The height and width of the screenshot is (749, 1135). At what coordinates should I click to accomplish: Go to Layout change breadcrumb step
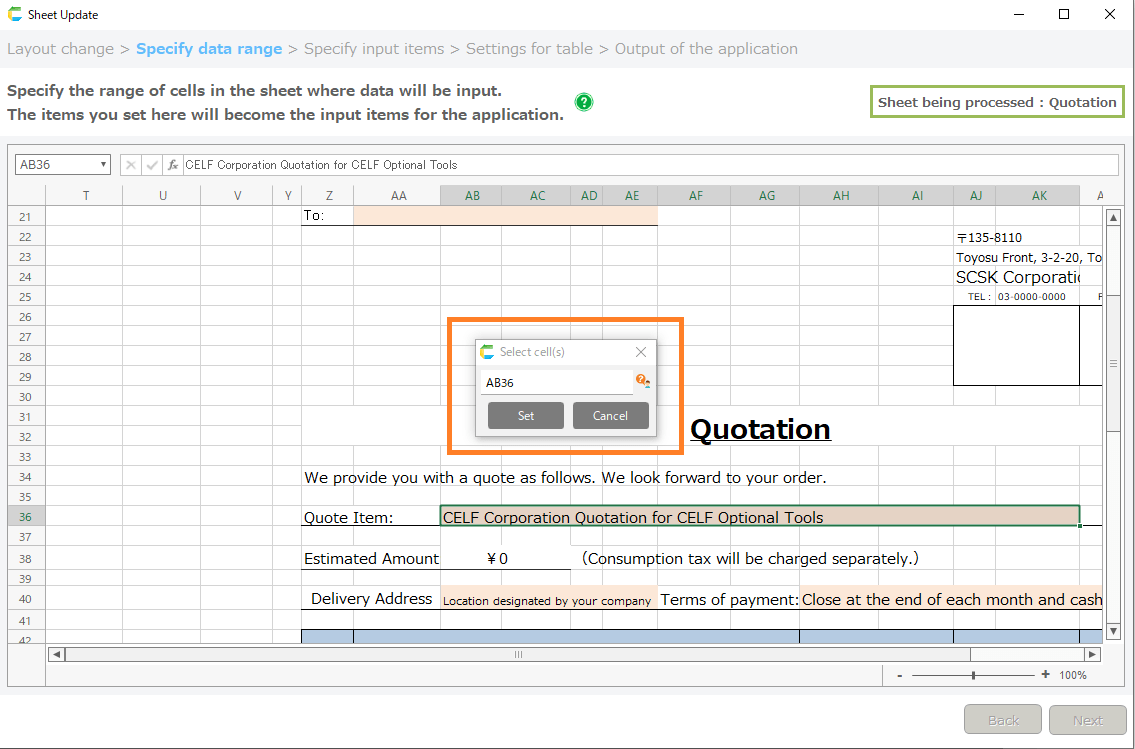[60, 49]
